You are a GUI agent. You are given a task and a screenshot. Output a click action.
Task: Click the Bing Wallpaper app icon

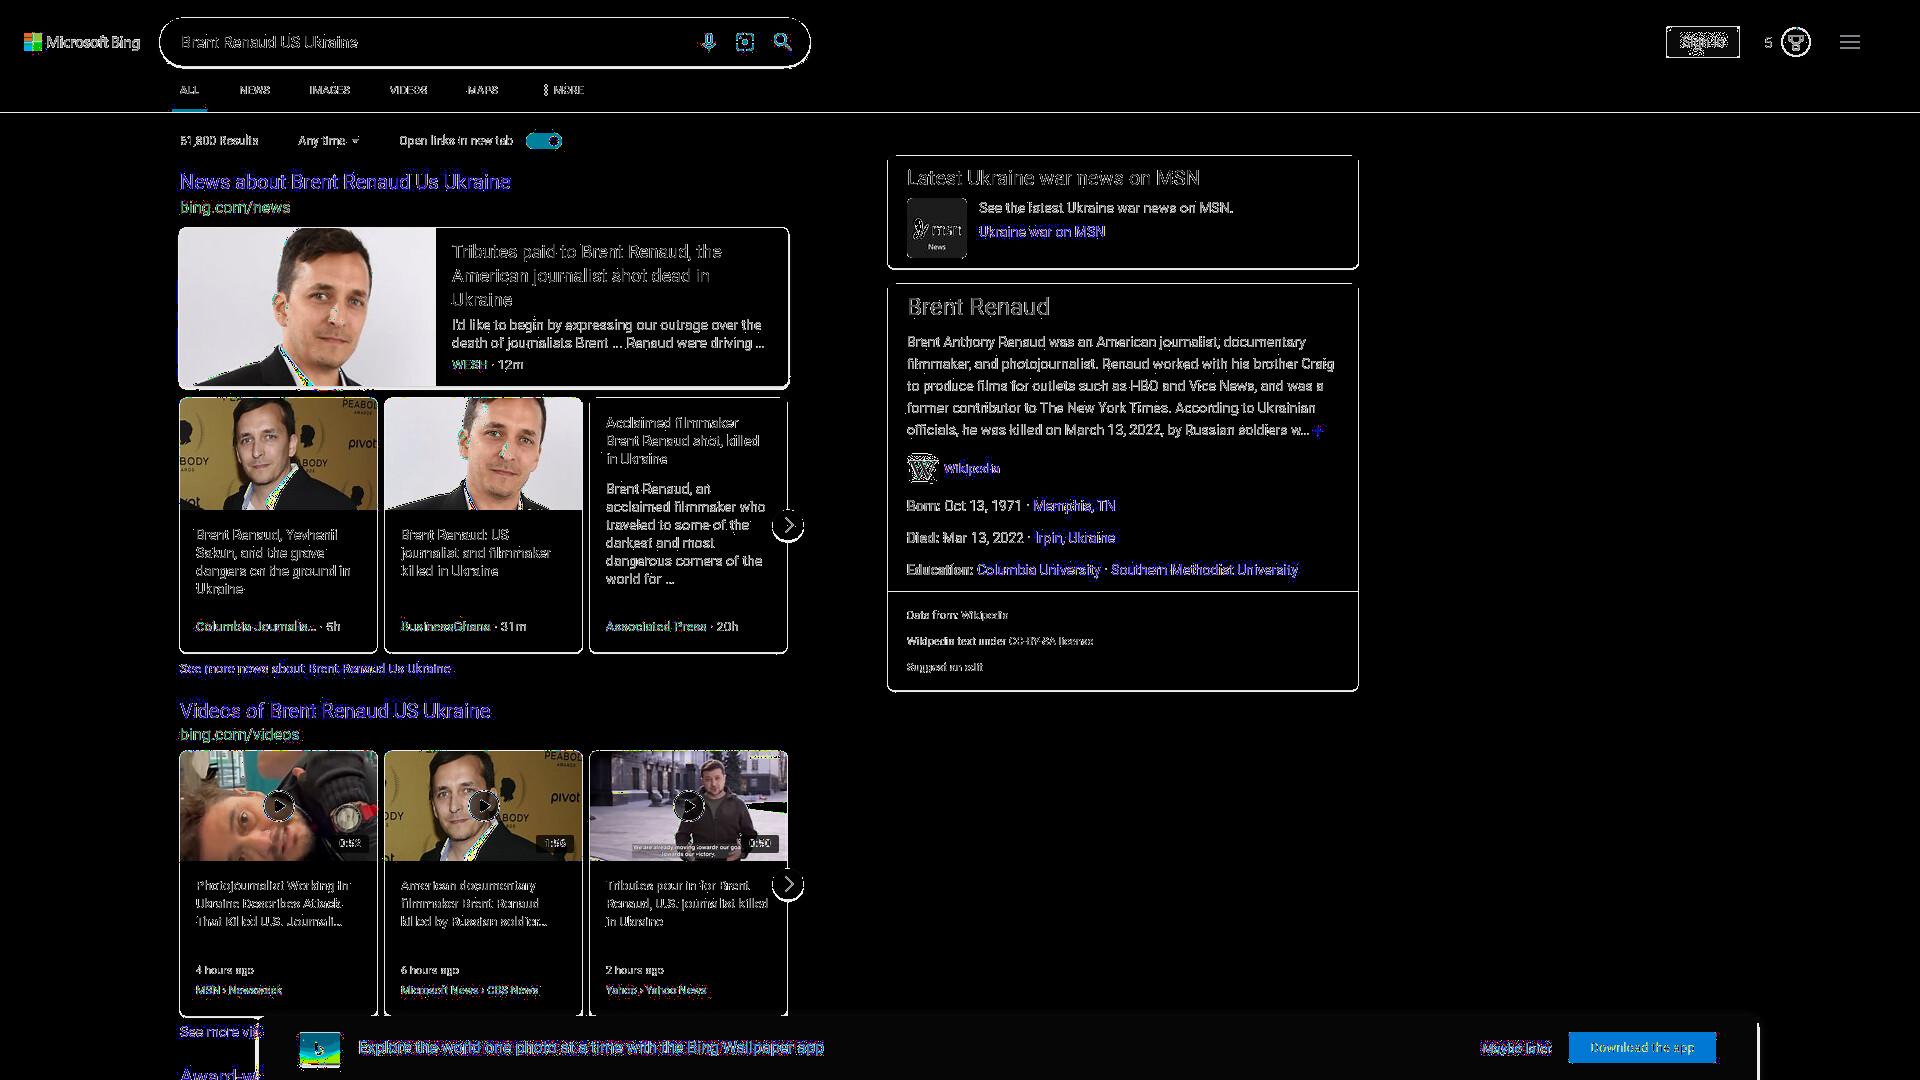click(x=320, y=1049)
